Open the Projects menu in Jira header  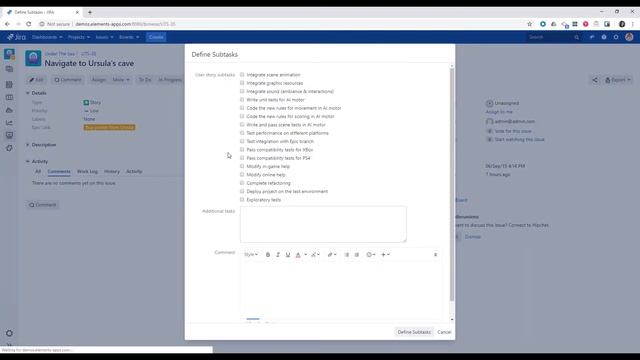[79, 37]
